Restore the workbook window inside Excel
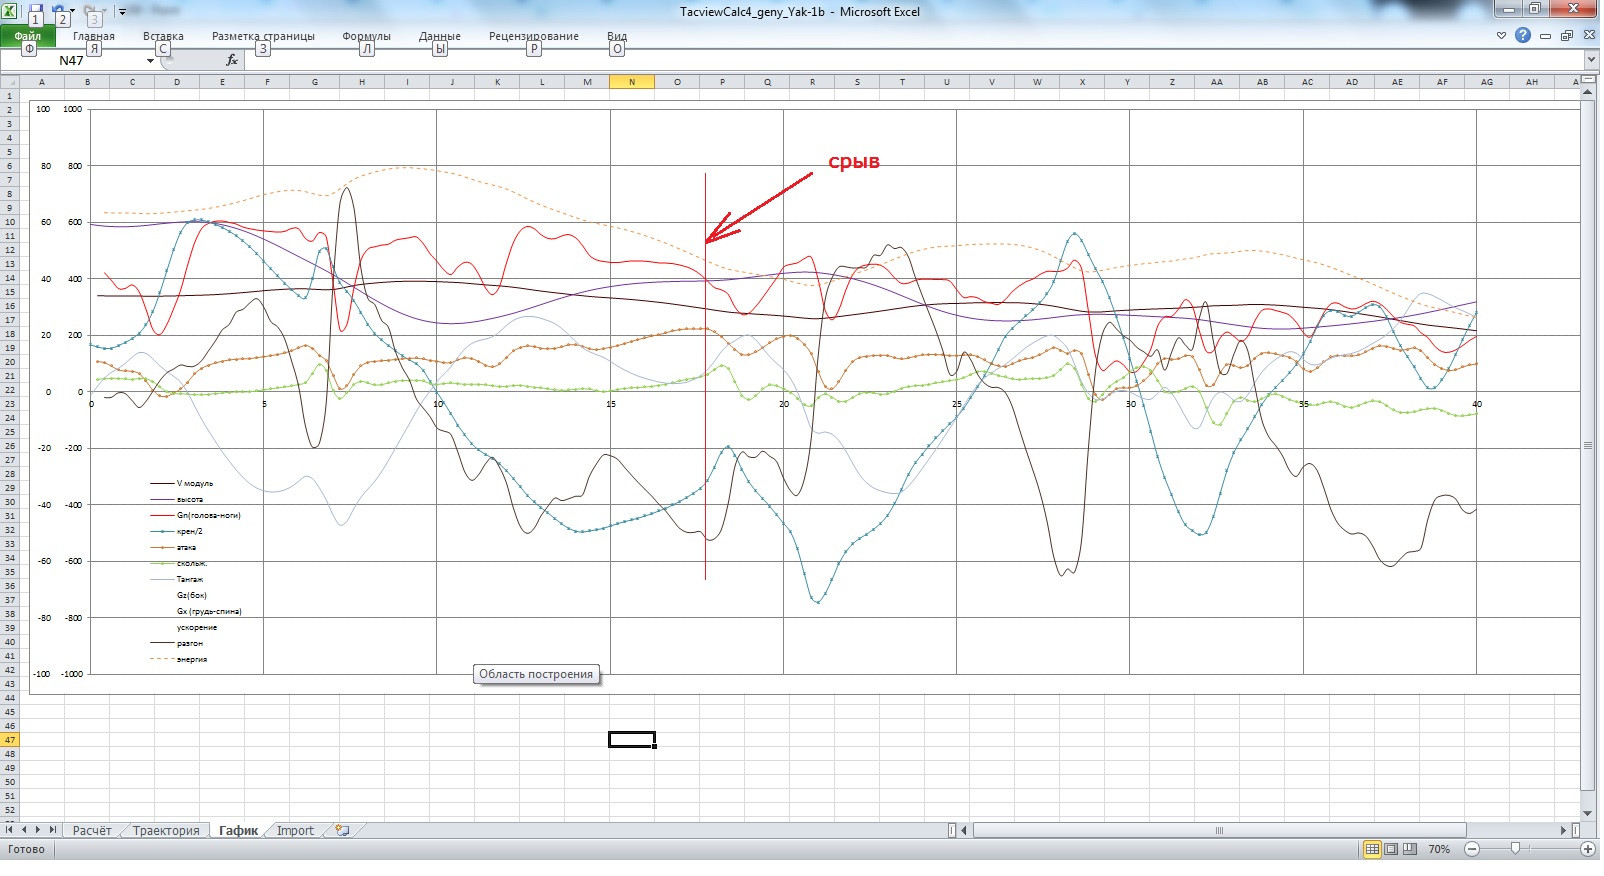1604x876 pixels. tap(1567, 36)
